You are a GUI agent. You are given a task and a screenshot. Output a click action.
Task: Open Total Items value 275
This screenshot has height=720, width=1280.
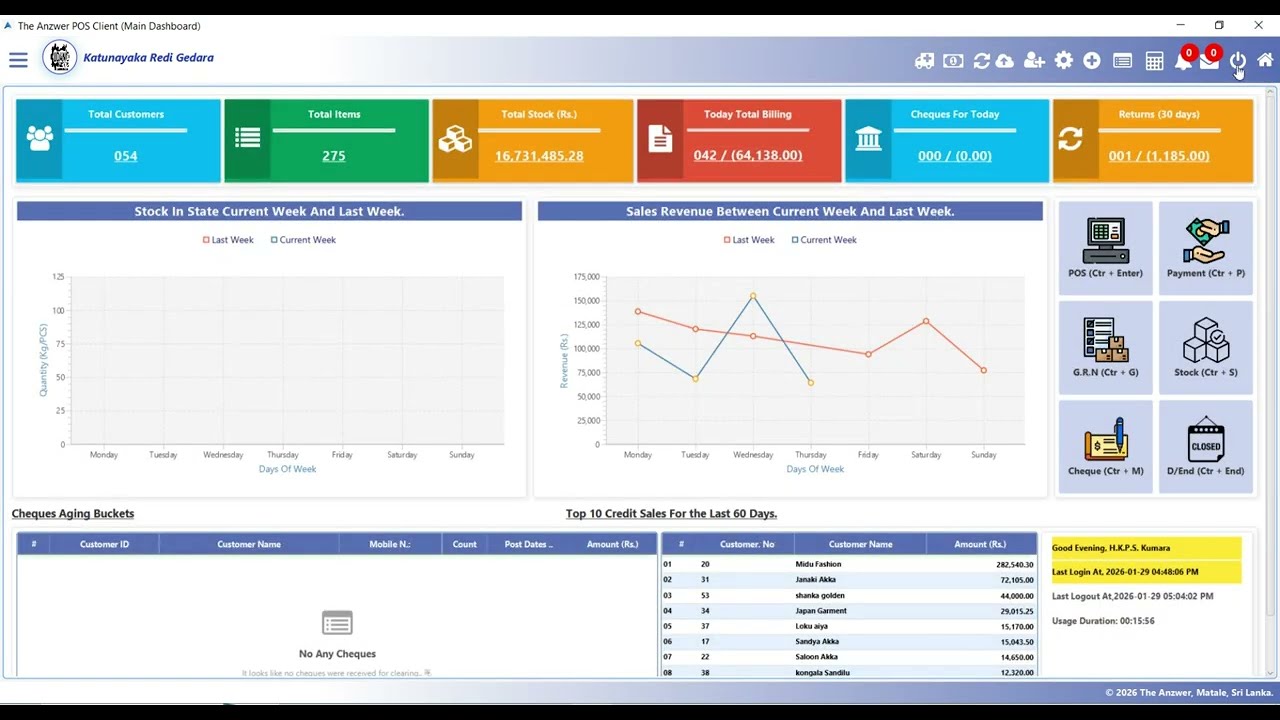pyautogui.click(x=334, y=156)
